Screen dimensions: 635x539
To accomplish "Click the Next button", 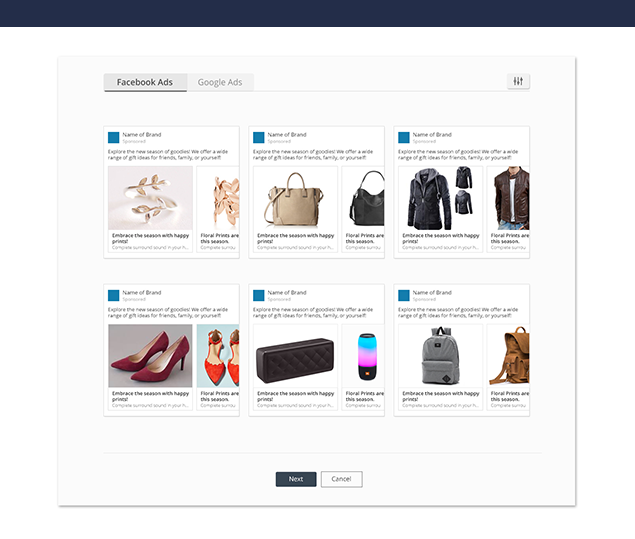I will [x=296, y=479].
